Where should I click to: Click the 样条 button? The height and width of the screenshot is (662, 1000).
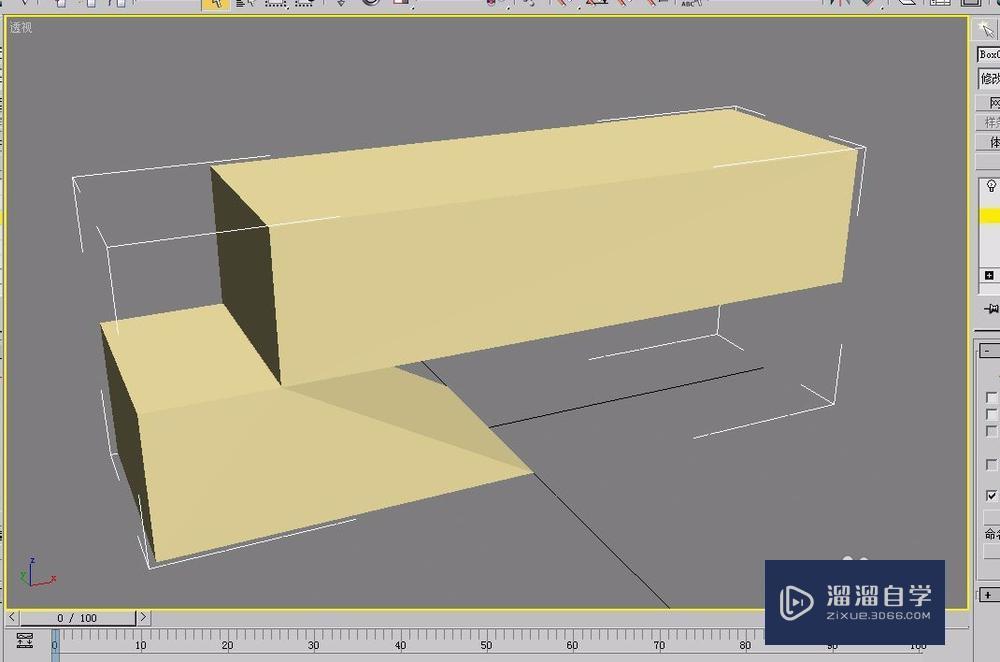pyautogui.click(x=989, y=122)
